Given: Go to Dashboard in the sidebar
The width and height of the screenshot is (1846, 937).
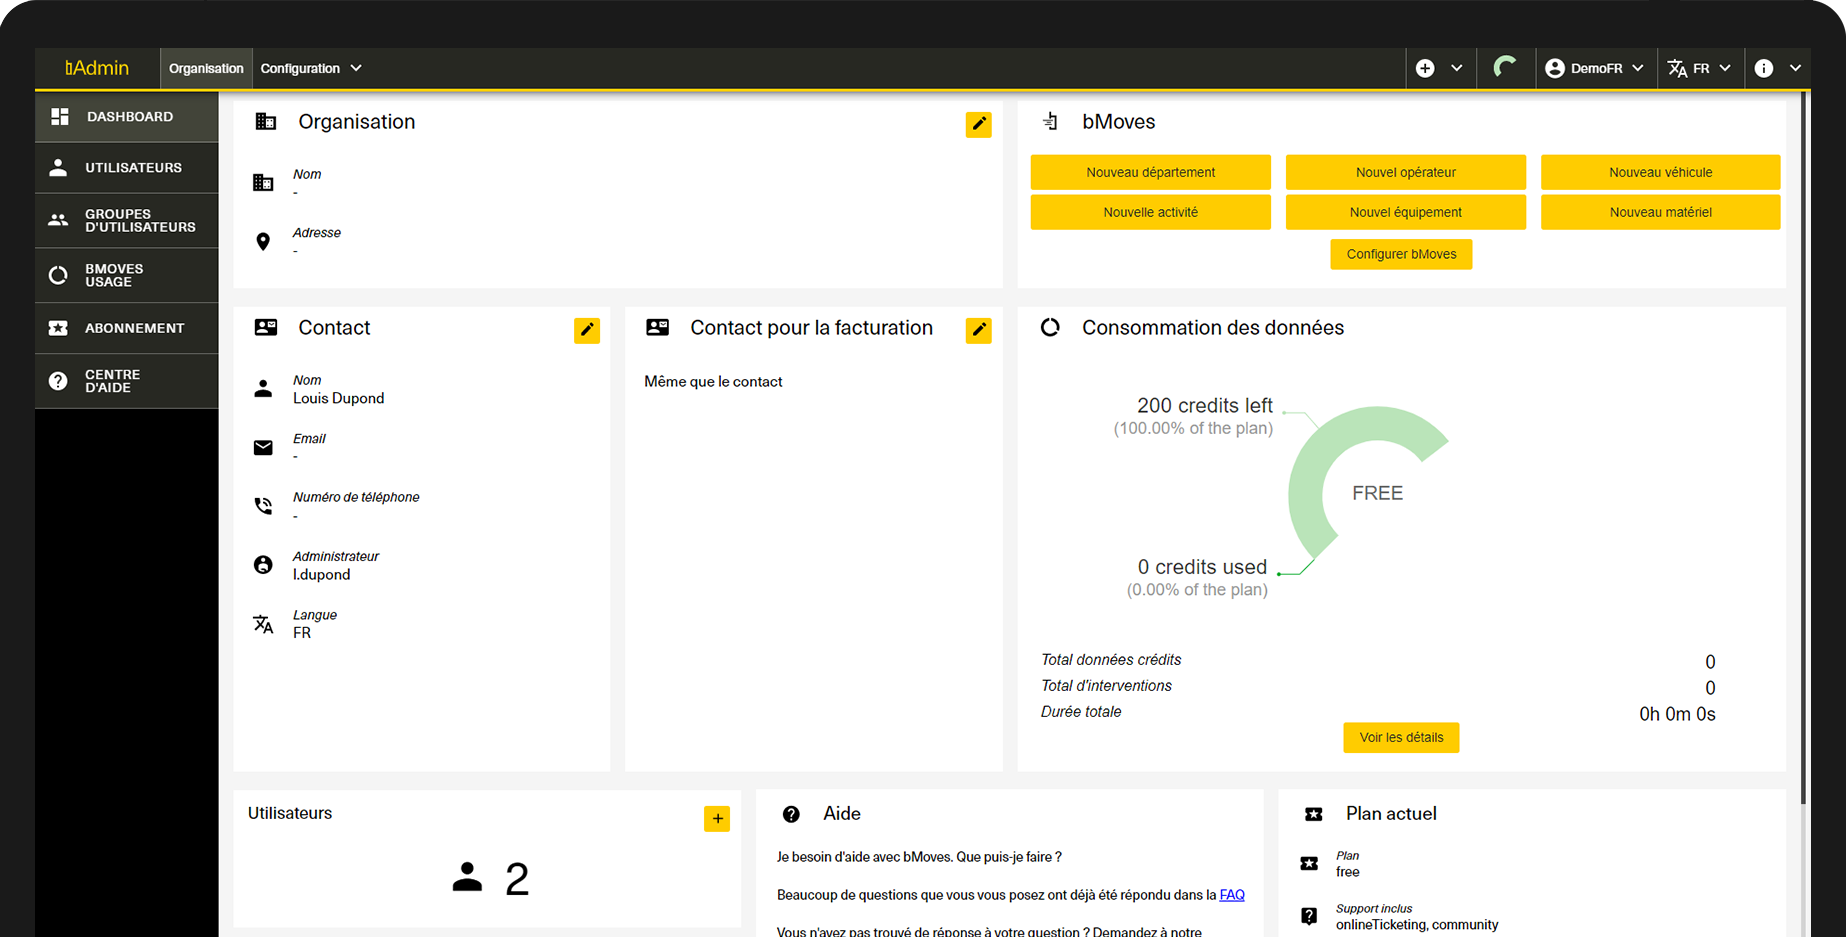Looking at the screenshot, I should tap(127, 117).
